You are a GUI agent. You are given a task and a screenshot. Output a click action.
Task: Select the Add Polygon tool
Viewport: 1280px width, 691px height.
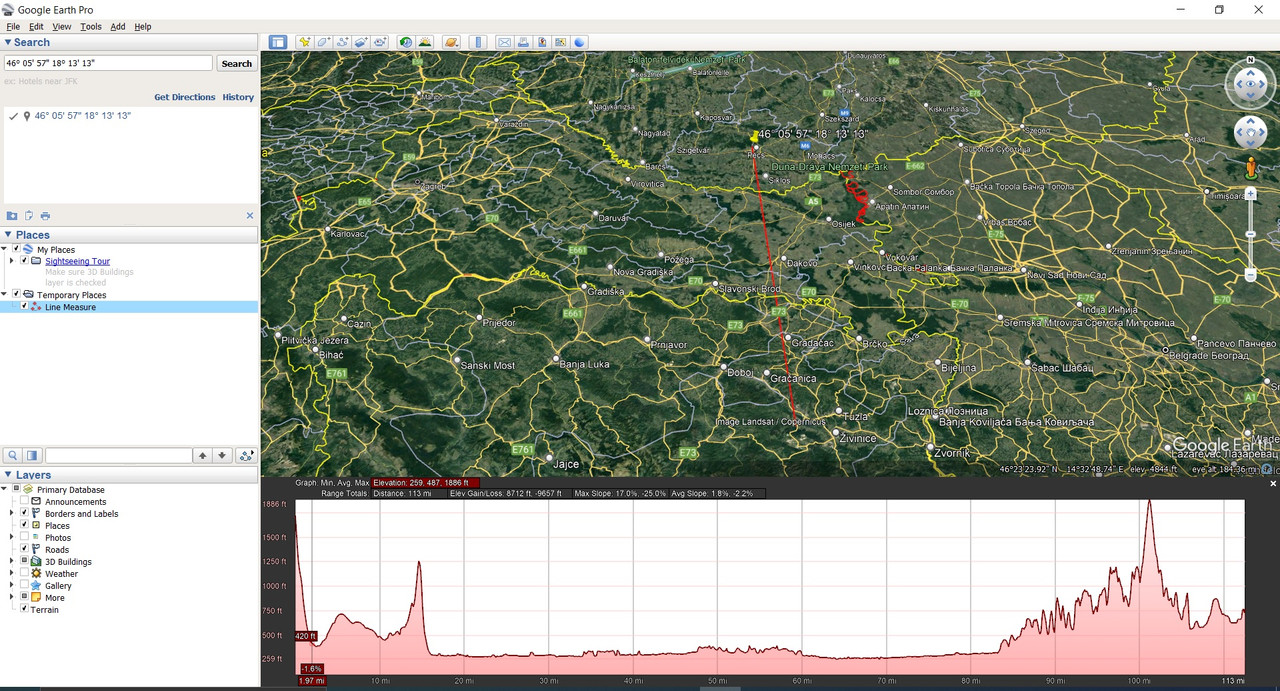324,42
